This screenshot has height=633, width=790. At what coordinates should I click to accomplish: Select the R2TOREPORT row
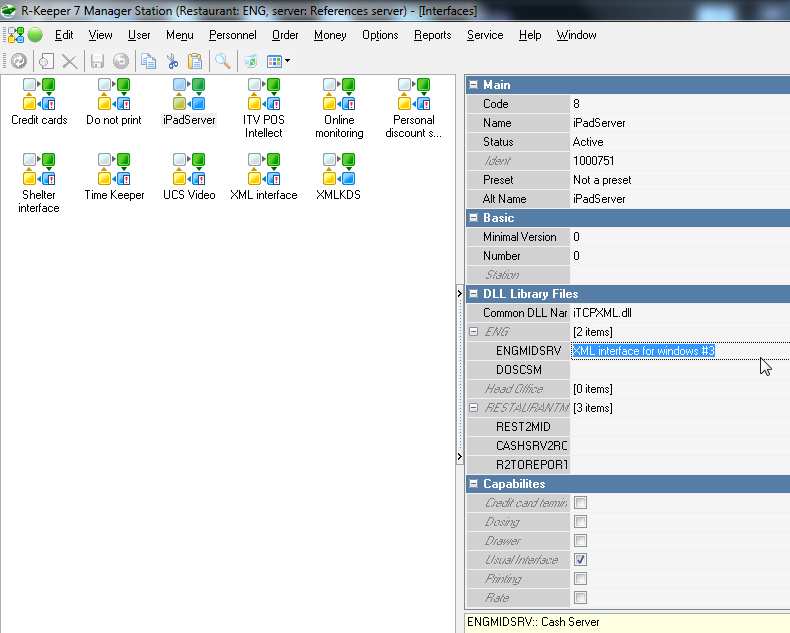tap(628, 464)
